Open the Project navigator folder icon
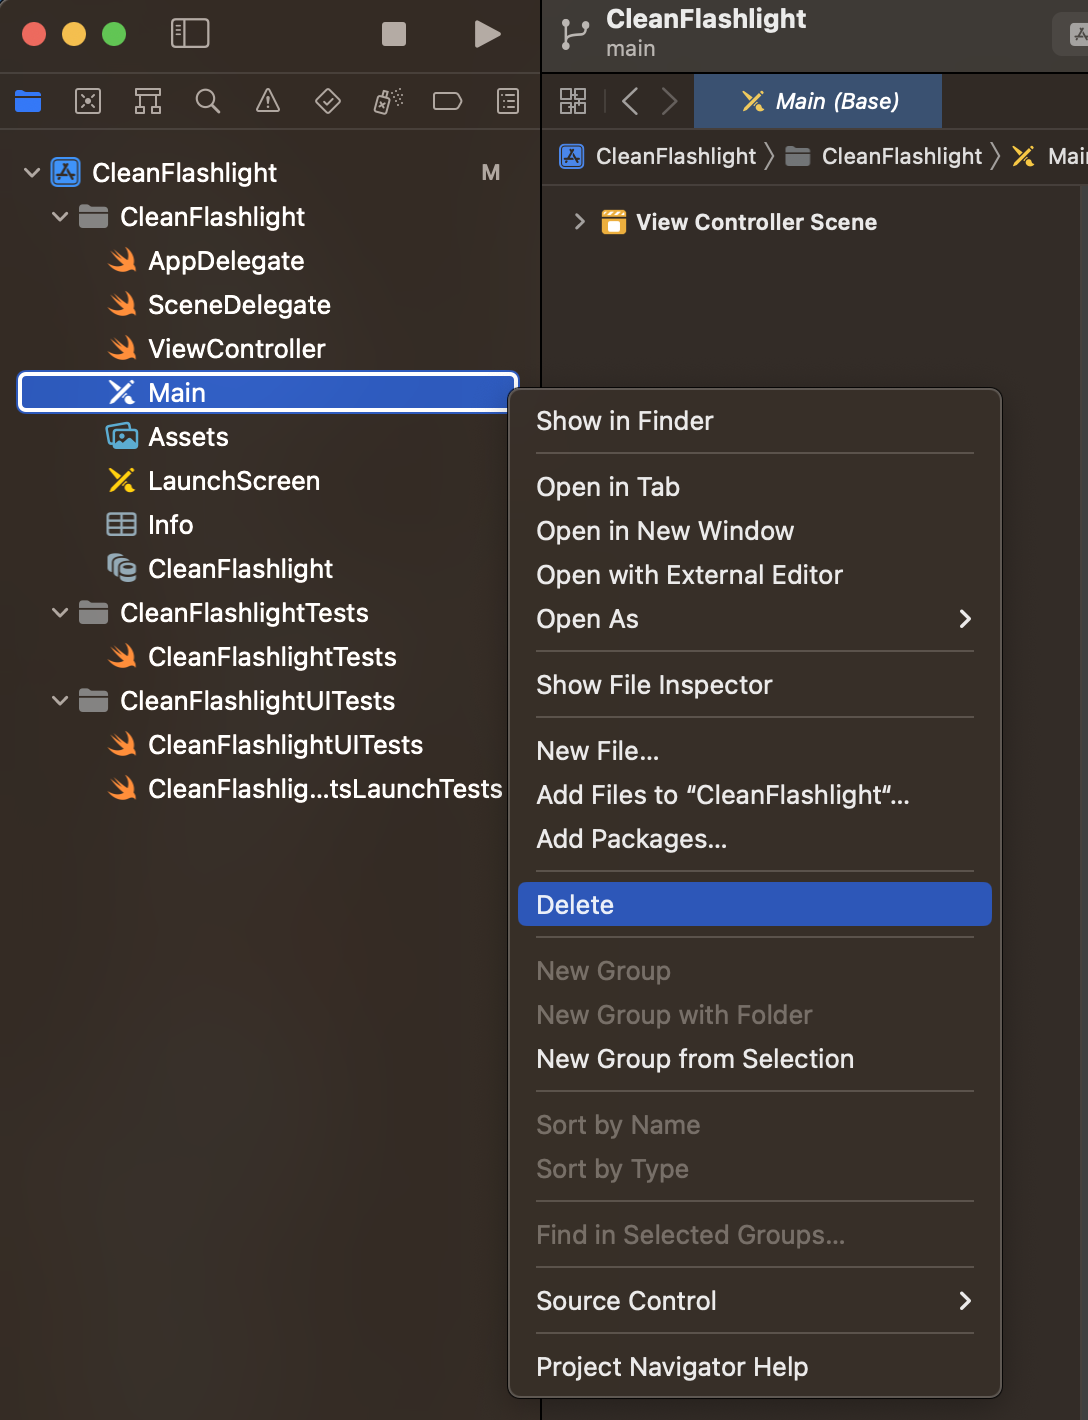The height and width of the screenshot is (1420, 1088). (x=28, y=101)
